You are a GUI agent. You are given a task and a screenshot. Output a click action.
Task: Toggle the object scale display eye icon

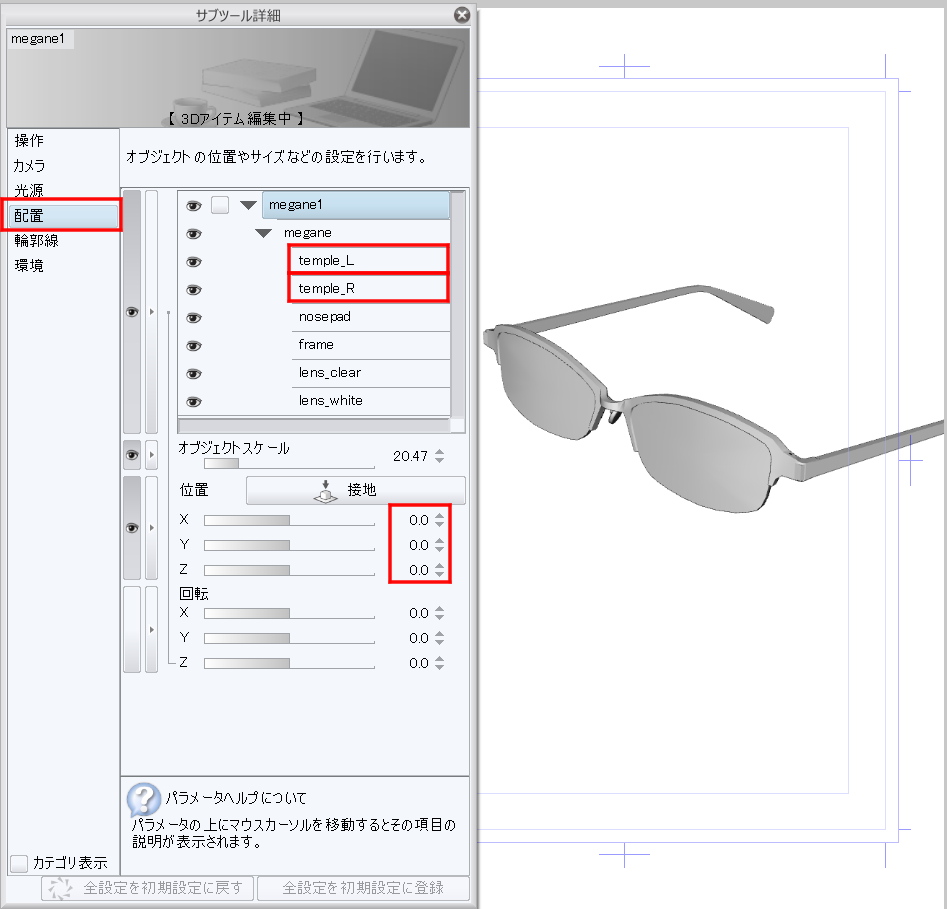131,455
